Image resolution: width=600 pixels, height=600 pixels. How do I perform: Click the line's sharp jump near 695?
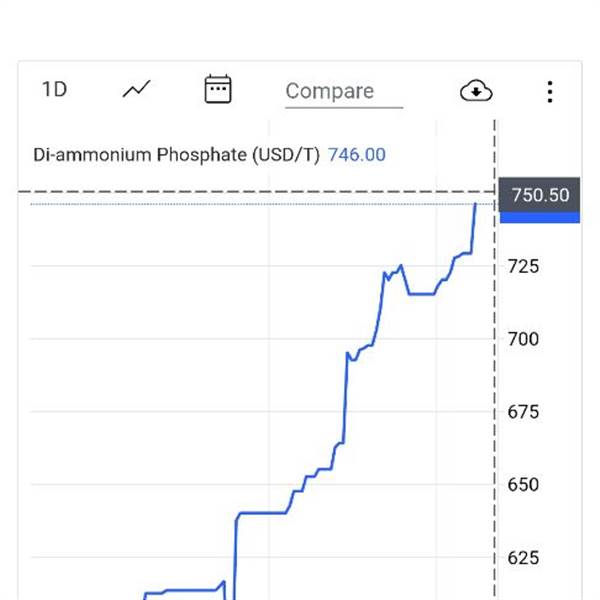(346, 398)
